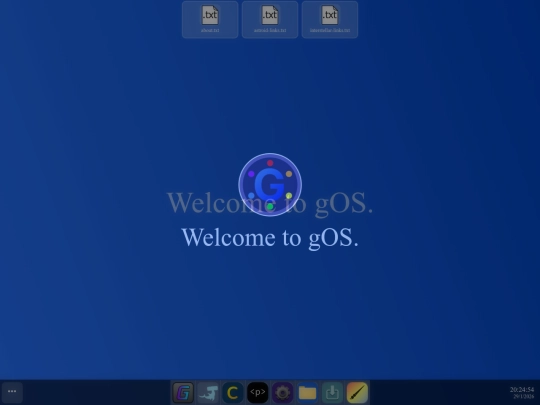The image size is (540, 405).
Task: Open the download tray app in dock
Action: 332,392
